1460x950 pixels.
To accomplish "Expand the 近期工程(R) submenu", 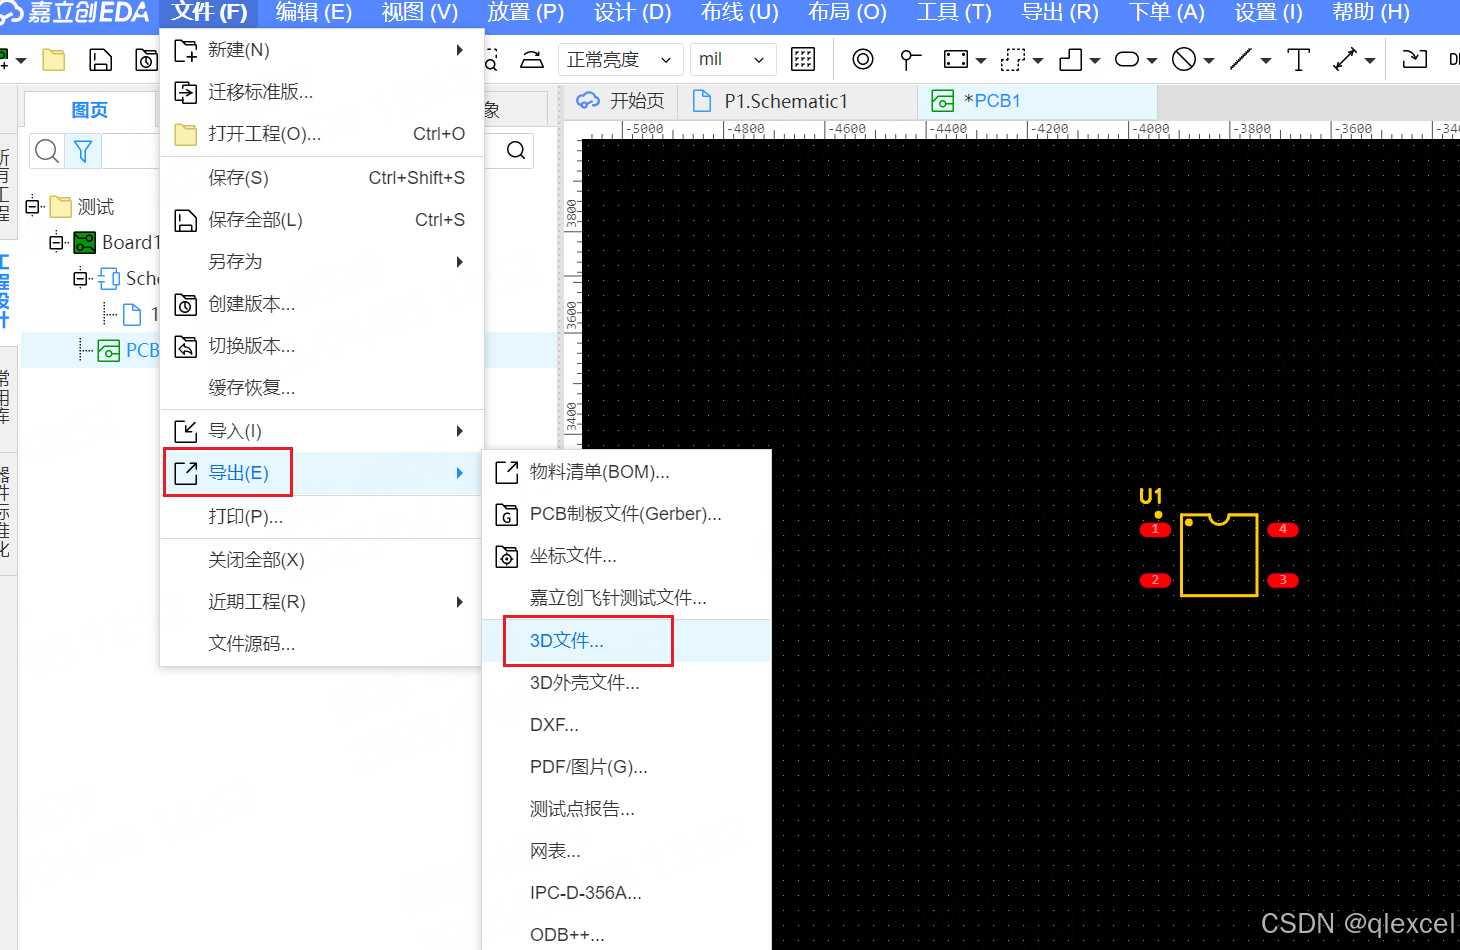I will pyautogui.click(x=322, y=602).
